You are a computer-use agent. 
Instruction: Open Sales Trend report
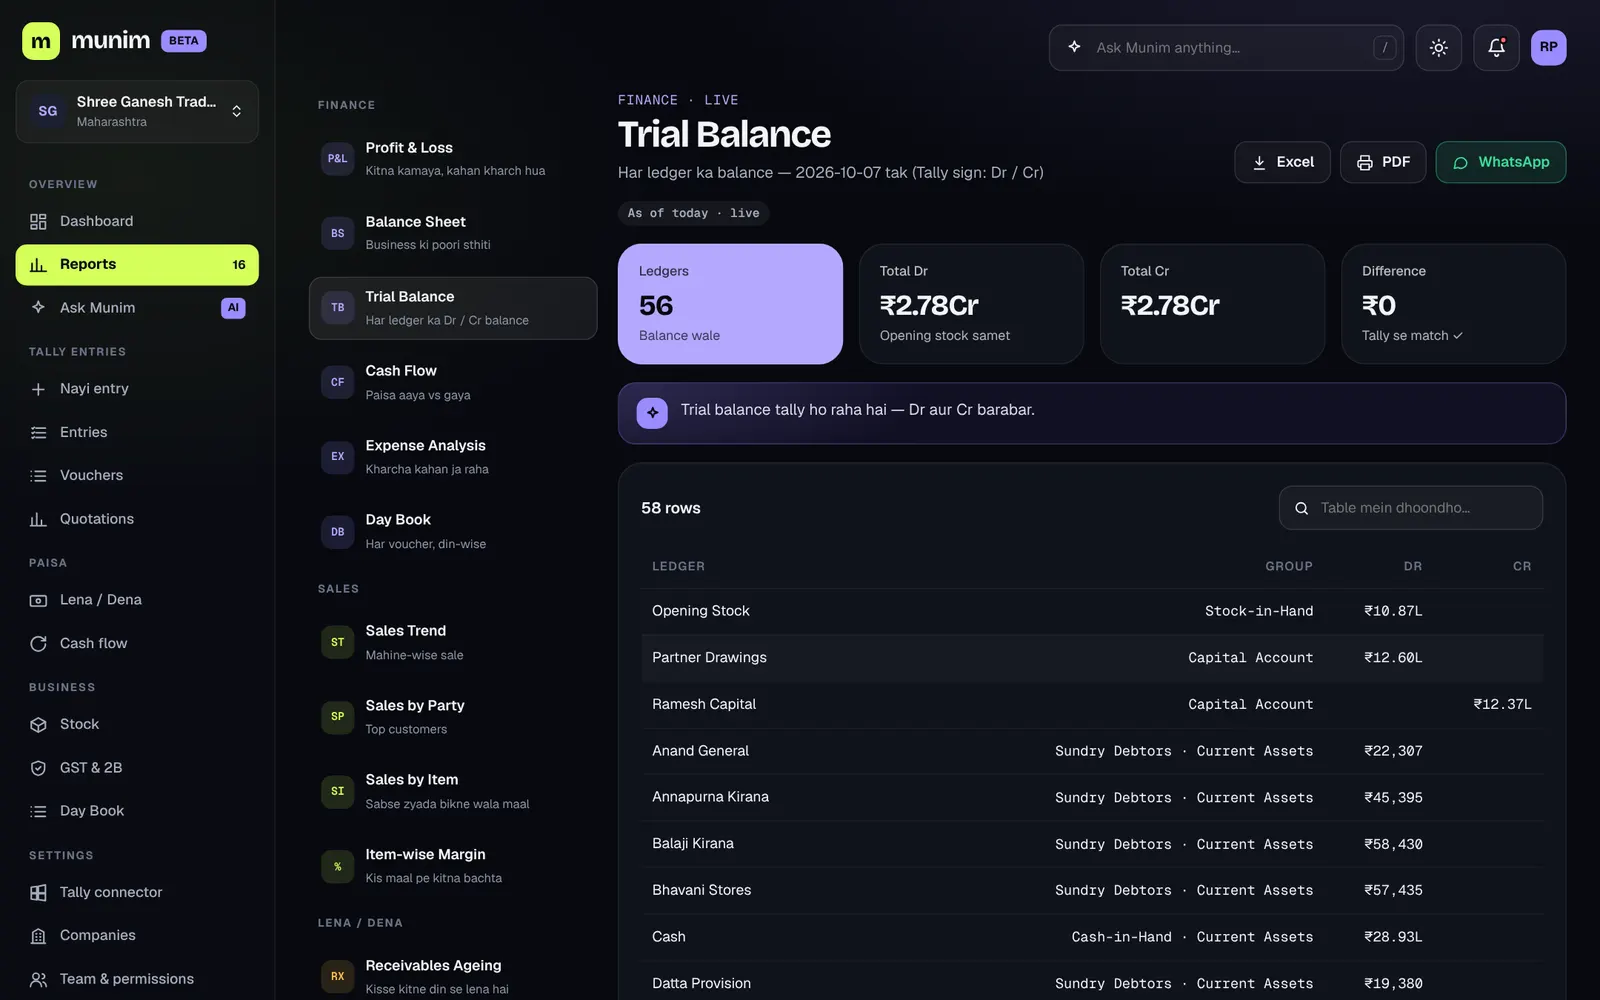[x=453, y=642]
